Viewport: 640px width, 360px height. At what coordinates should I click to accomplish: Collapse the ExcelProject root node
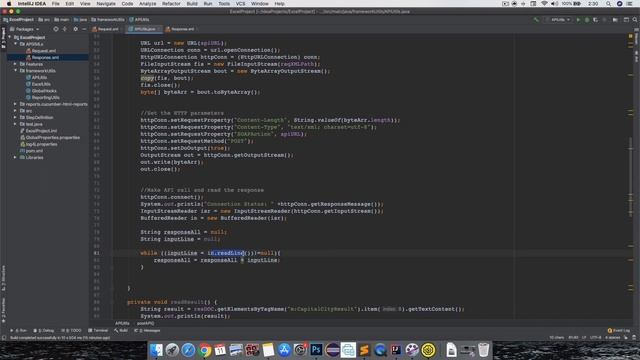tap(10, 37)
